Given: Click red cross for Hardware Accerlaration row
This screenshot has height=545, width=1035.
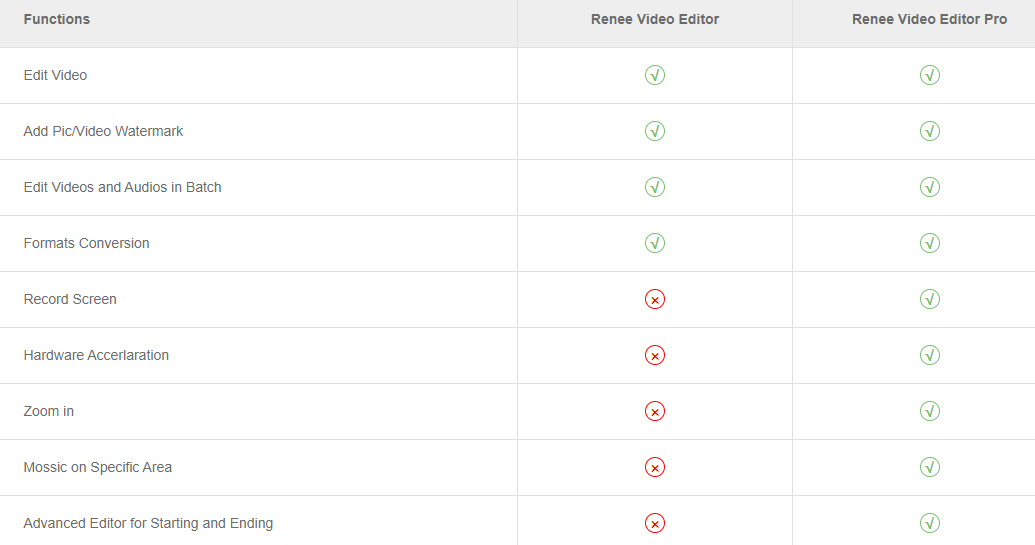Looking at the screenshot, I should coord(655,356).
